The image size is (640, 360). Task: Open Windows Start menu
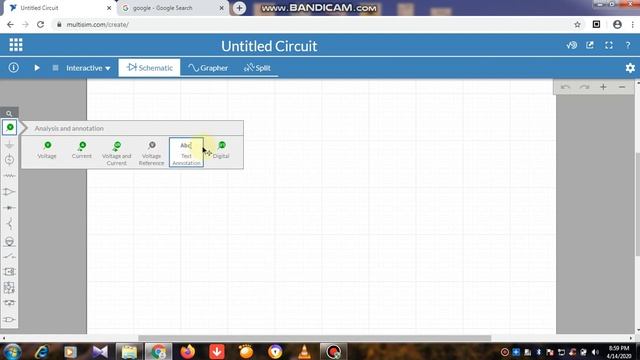[x=12, y=351]
